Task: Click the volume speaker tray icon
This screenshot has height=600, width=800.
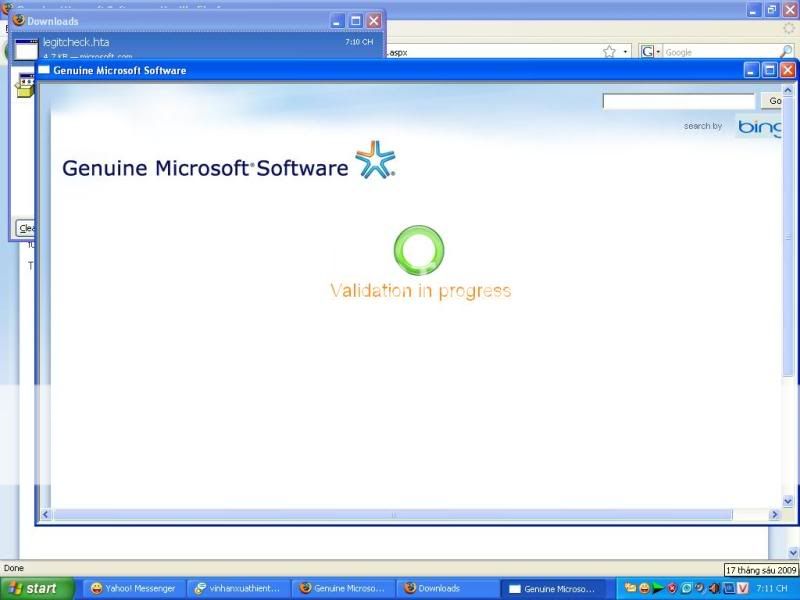Action: click(x=715, y=588)
